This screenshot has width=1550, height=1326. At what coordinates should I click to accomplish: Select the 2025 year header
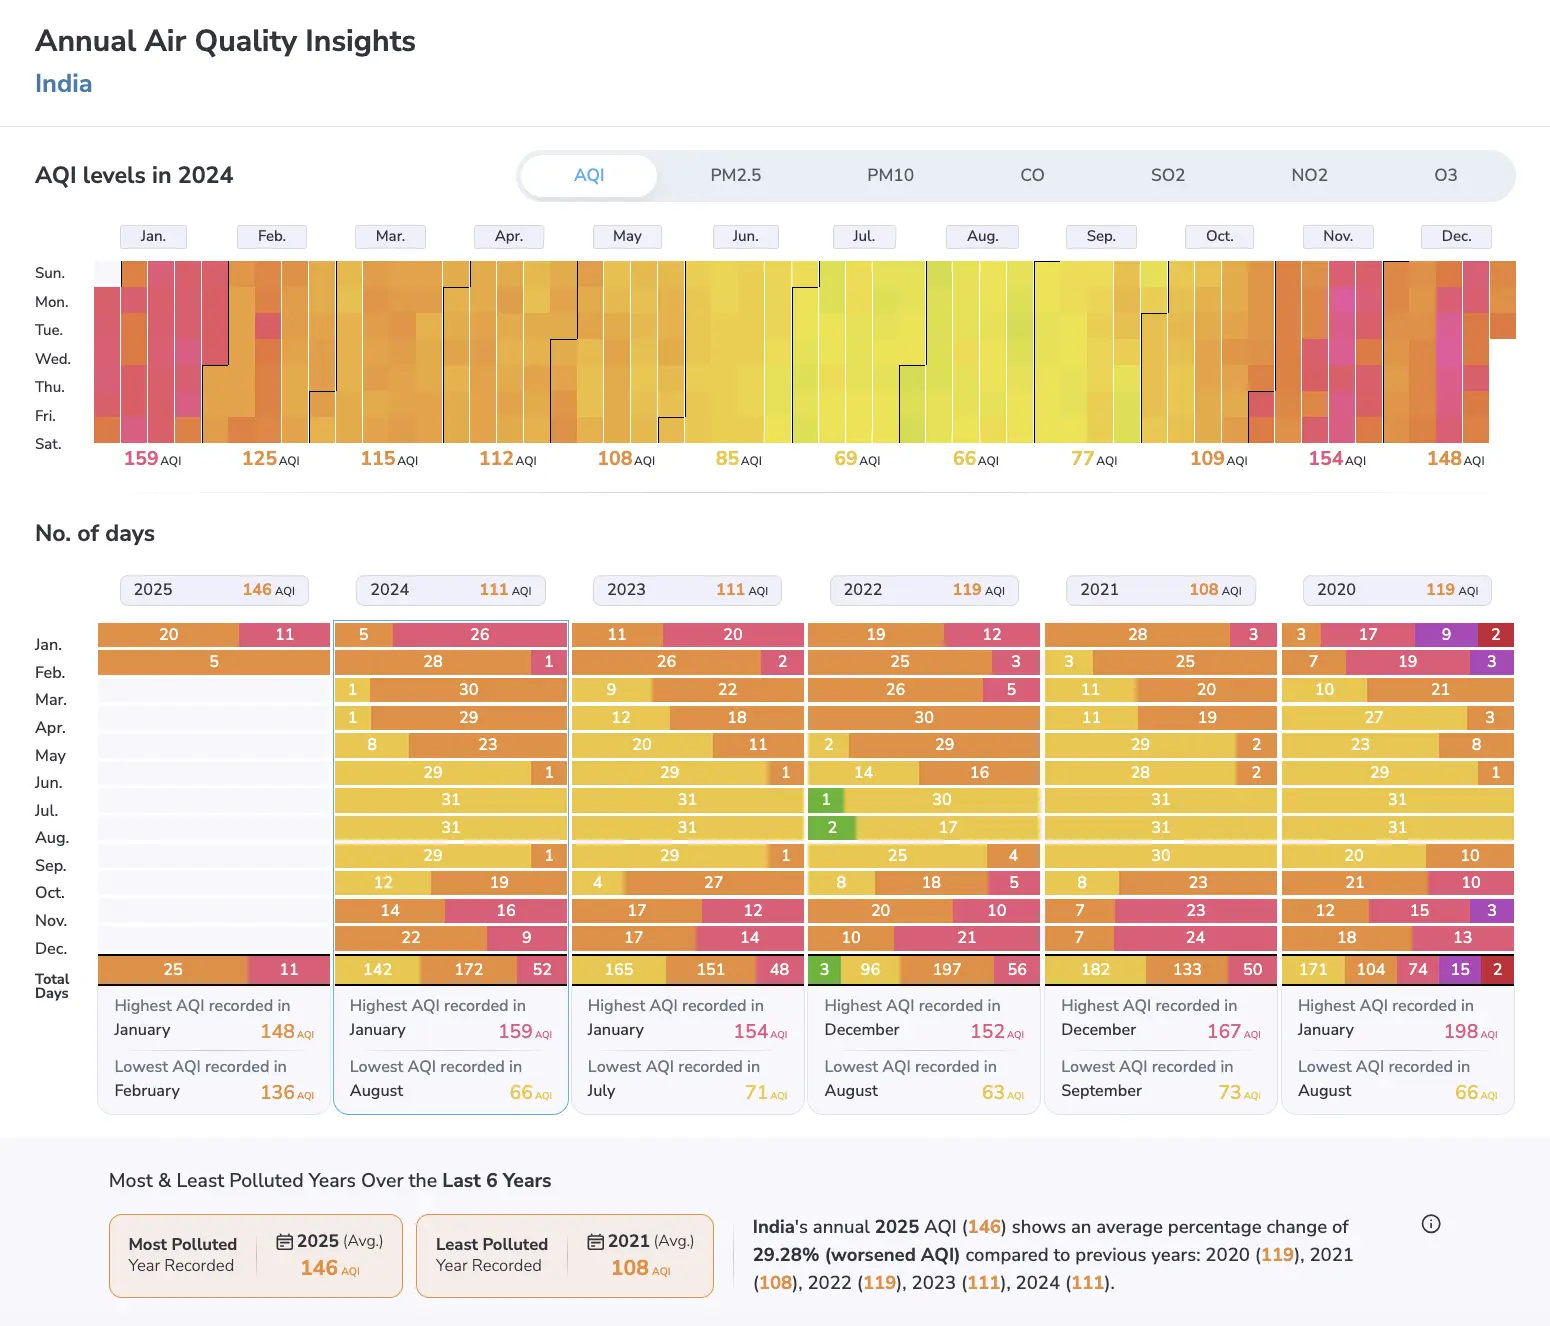pos(214,590)
